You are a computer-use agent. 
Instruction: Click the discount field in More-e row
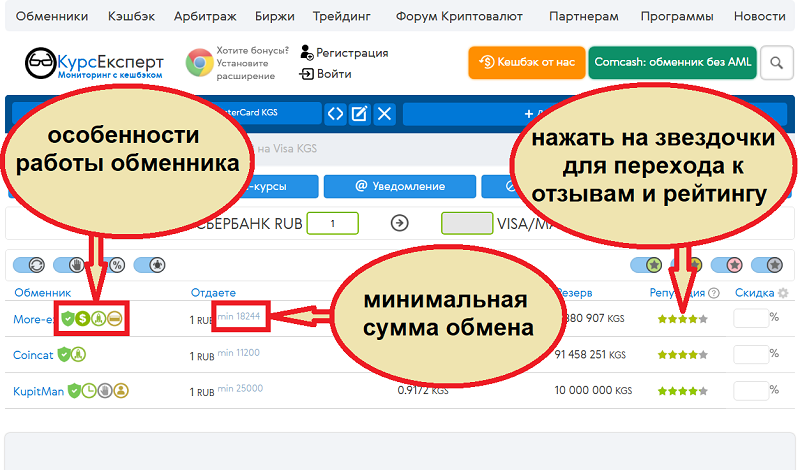click(x=751, y=318)
